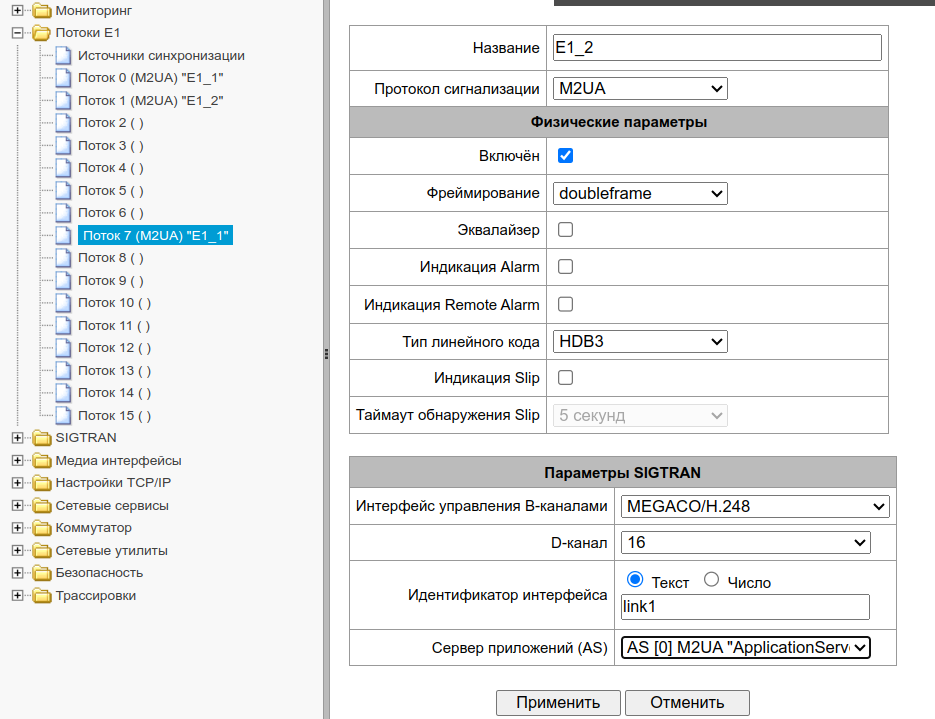Select Поток 0 (M2UA) "E1_1" tree item

pyautogui.click(x=150, y=78)
